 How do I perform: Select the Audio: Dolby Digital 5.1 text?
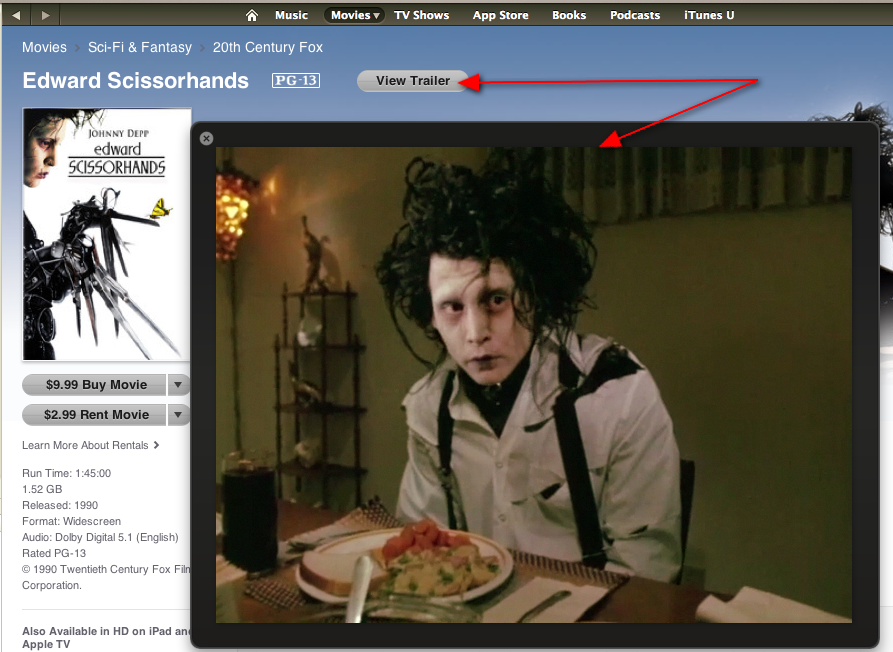[x=100, y=537]
